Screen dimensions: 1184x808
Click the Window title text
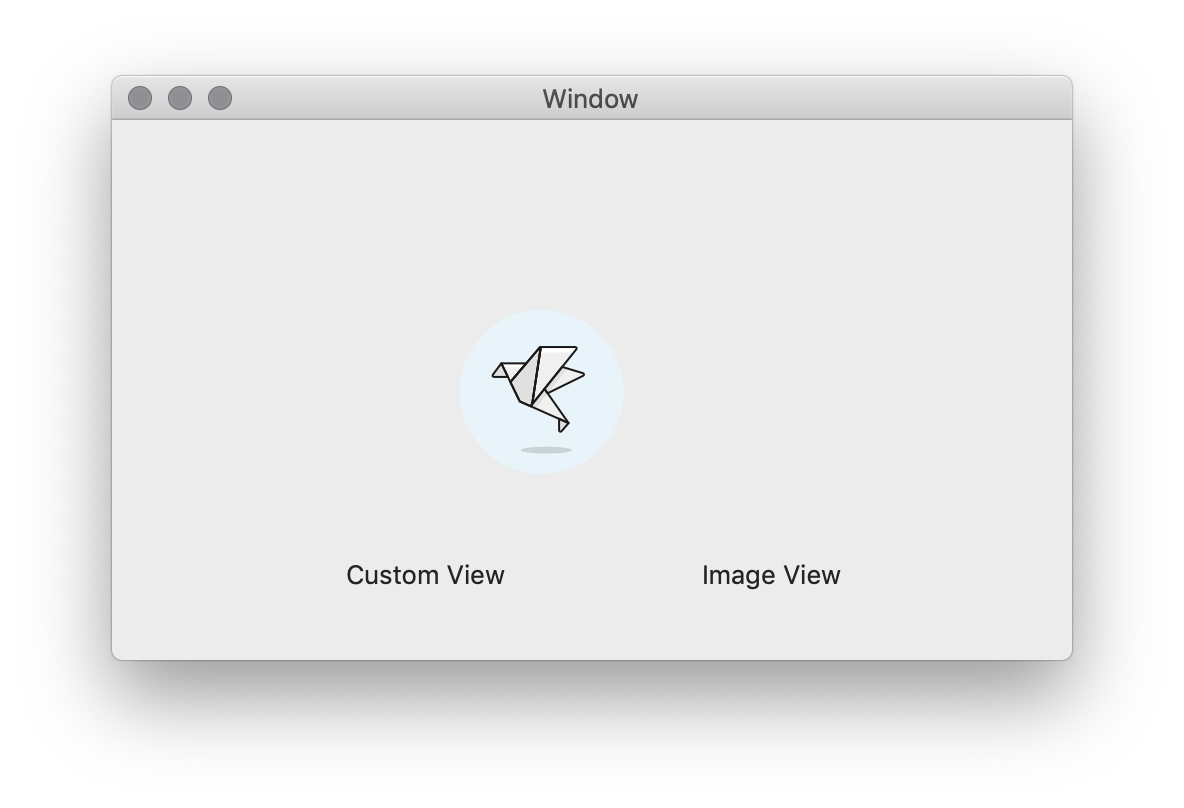[590, 99]
